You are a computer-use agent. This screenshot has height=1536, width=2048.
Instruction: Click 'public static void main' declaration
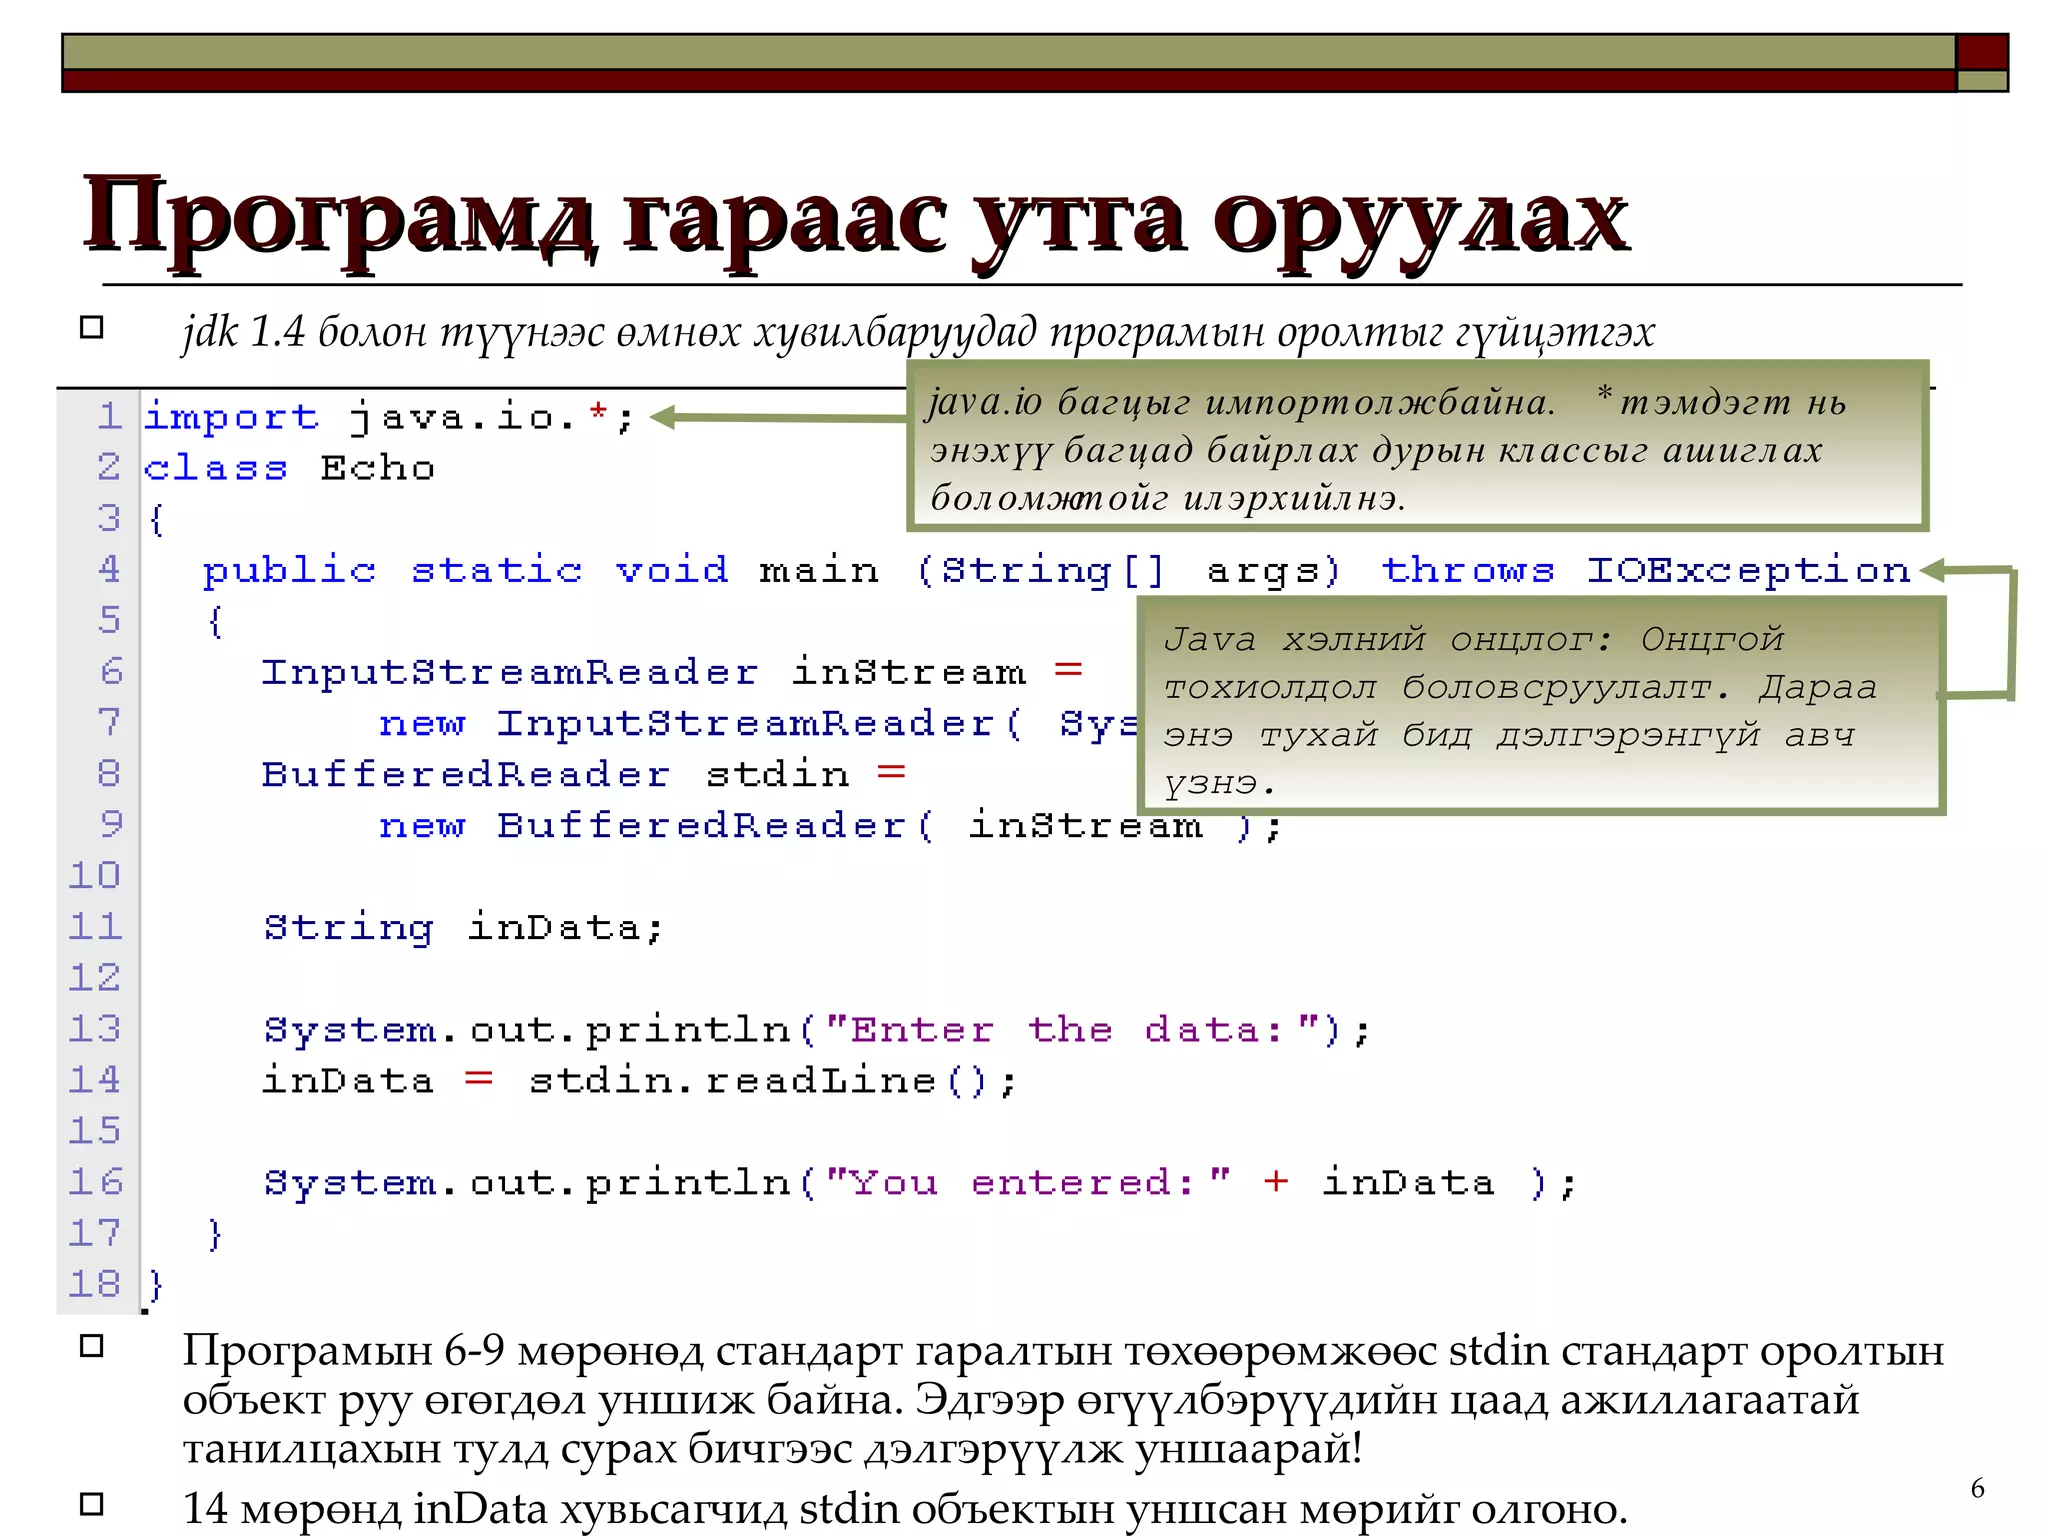(541, 570)
